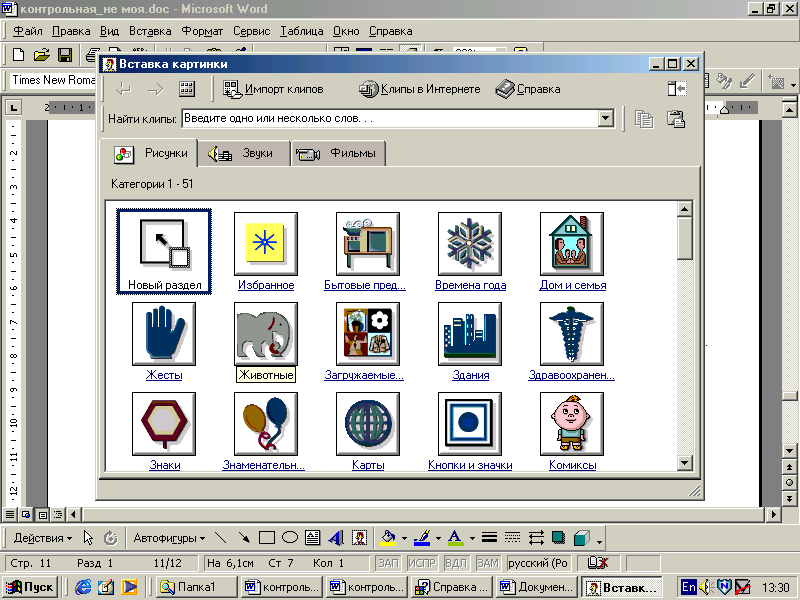Screen dimensions: 800x600
Task: Toggle the ЗАМ status bar indicator
Action: 488,563
